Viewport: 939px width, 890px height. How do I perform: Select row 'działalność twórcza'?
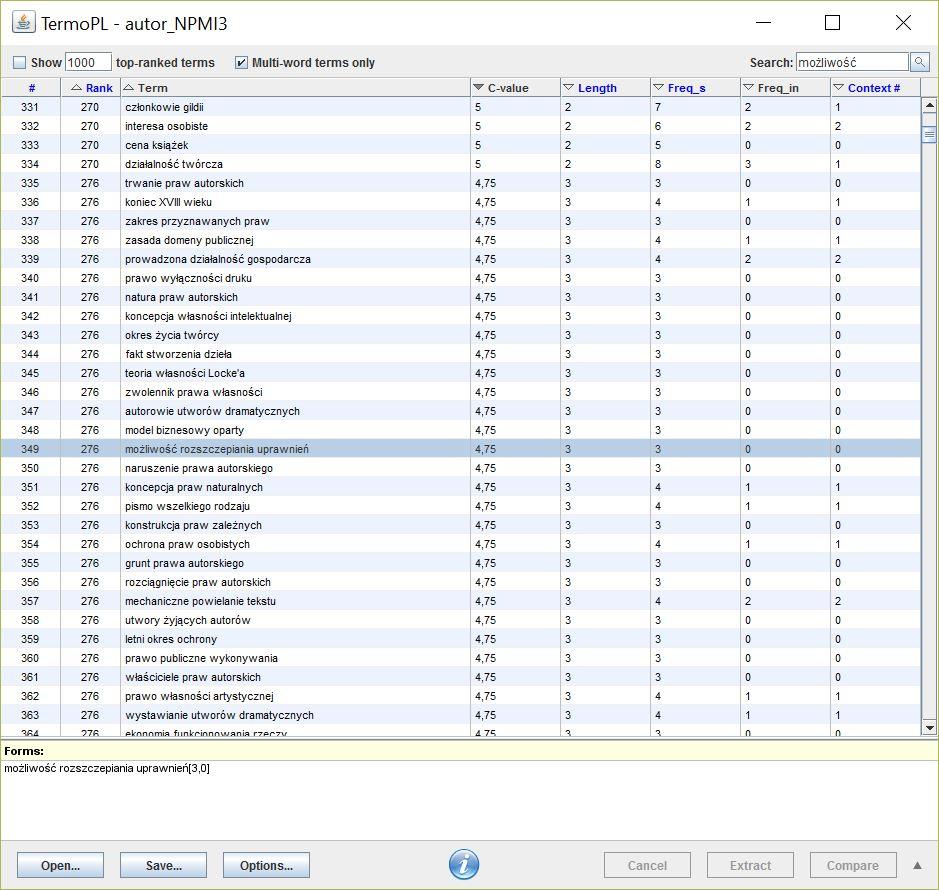tap(461, 164)
